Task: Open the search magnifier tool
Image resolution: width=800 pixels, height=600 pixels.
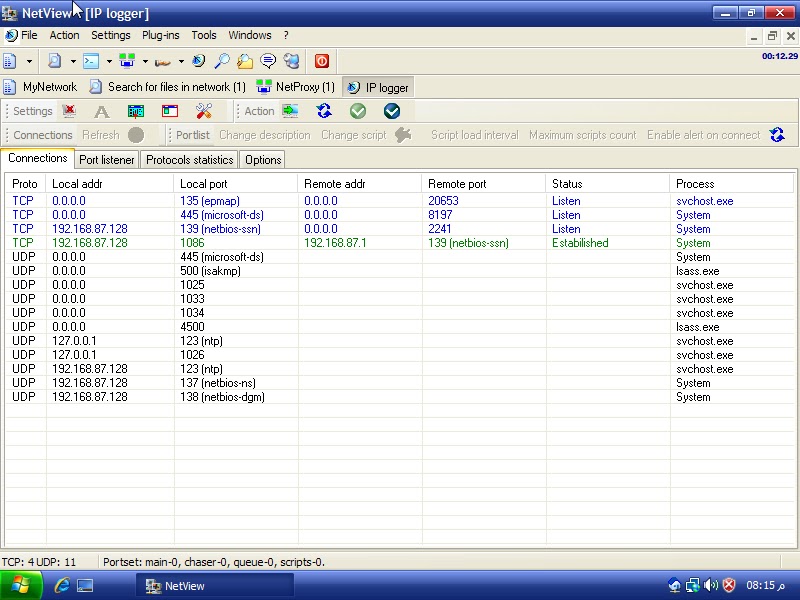Action: point(222,60)
